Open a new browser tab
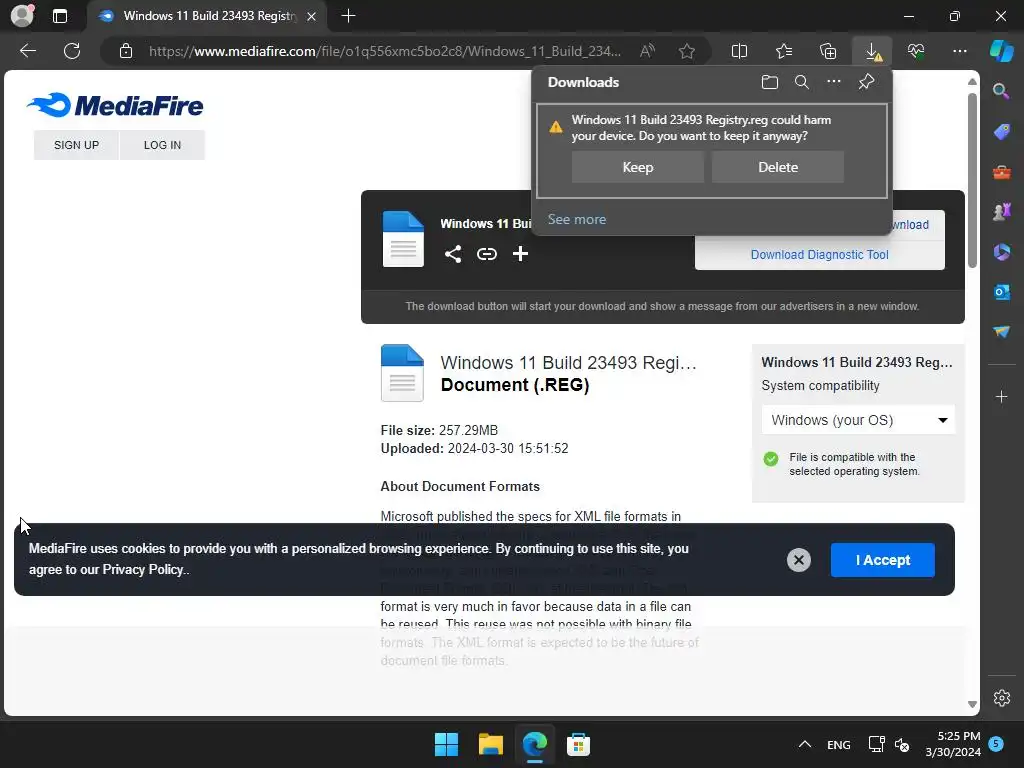The width and height of the screenshot is (1024, 768). click(x=348, y=16)
